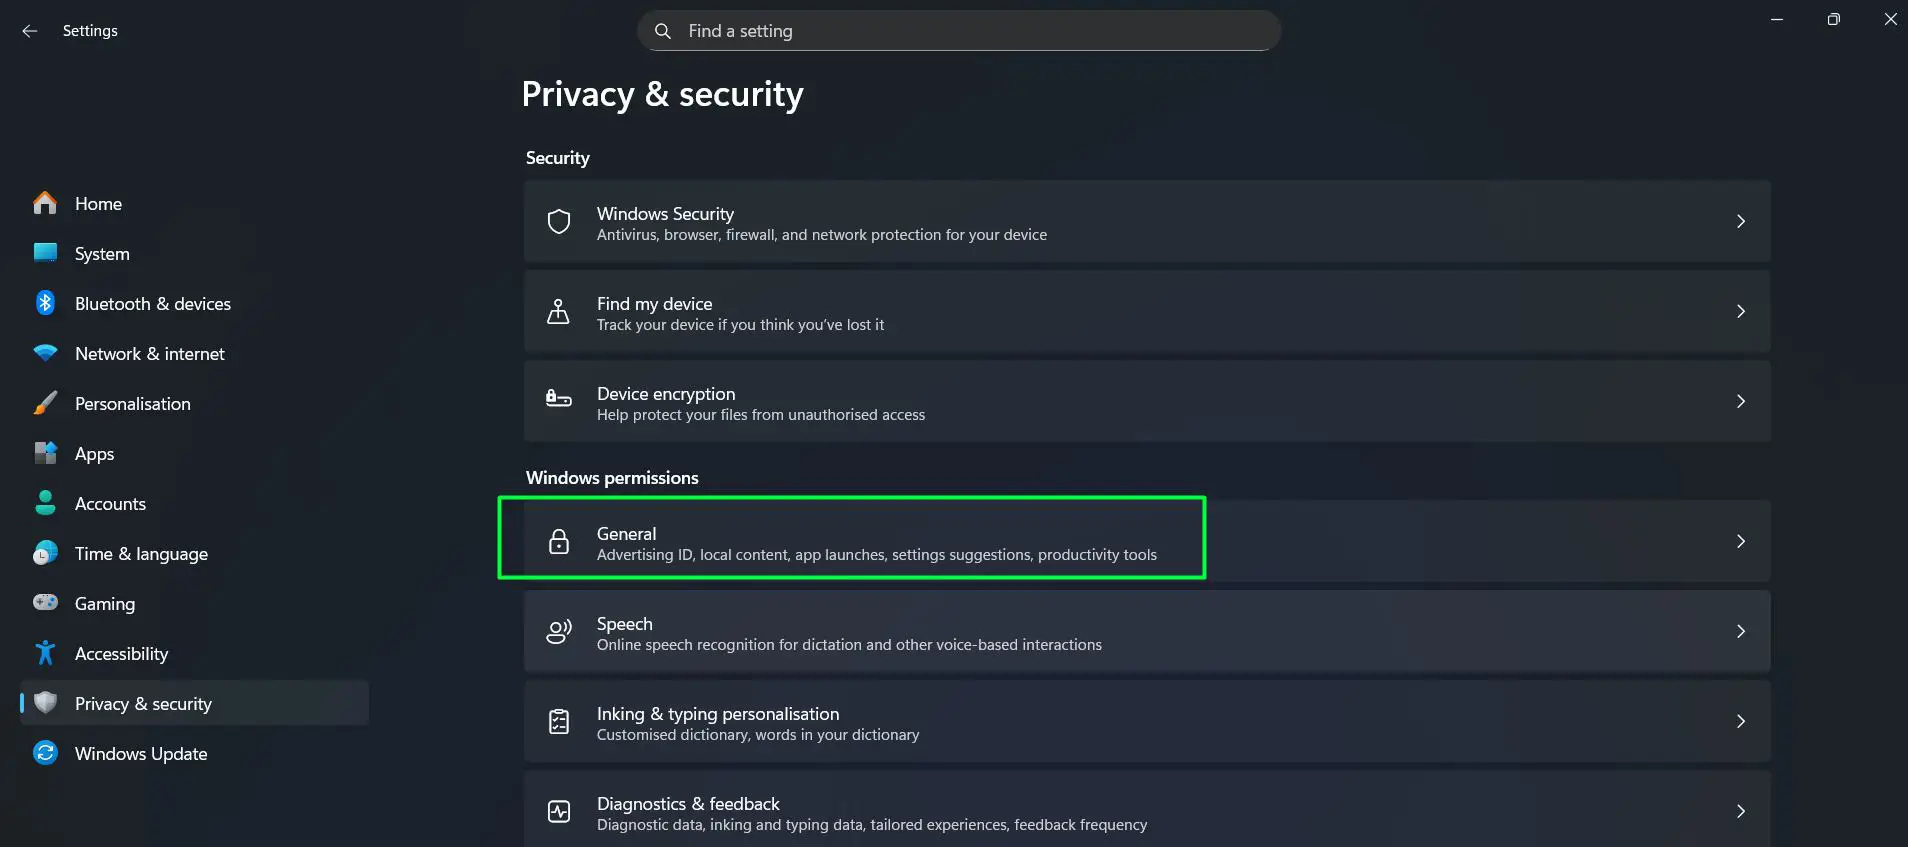Image resolution: width=1908 pixels, height=847 pixels.
Task: Click the Bluetooth & devices icon
Action: [45, 303]
